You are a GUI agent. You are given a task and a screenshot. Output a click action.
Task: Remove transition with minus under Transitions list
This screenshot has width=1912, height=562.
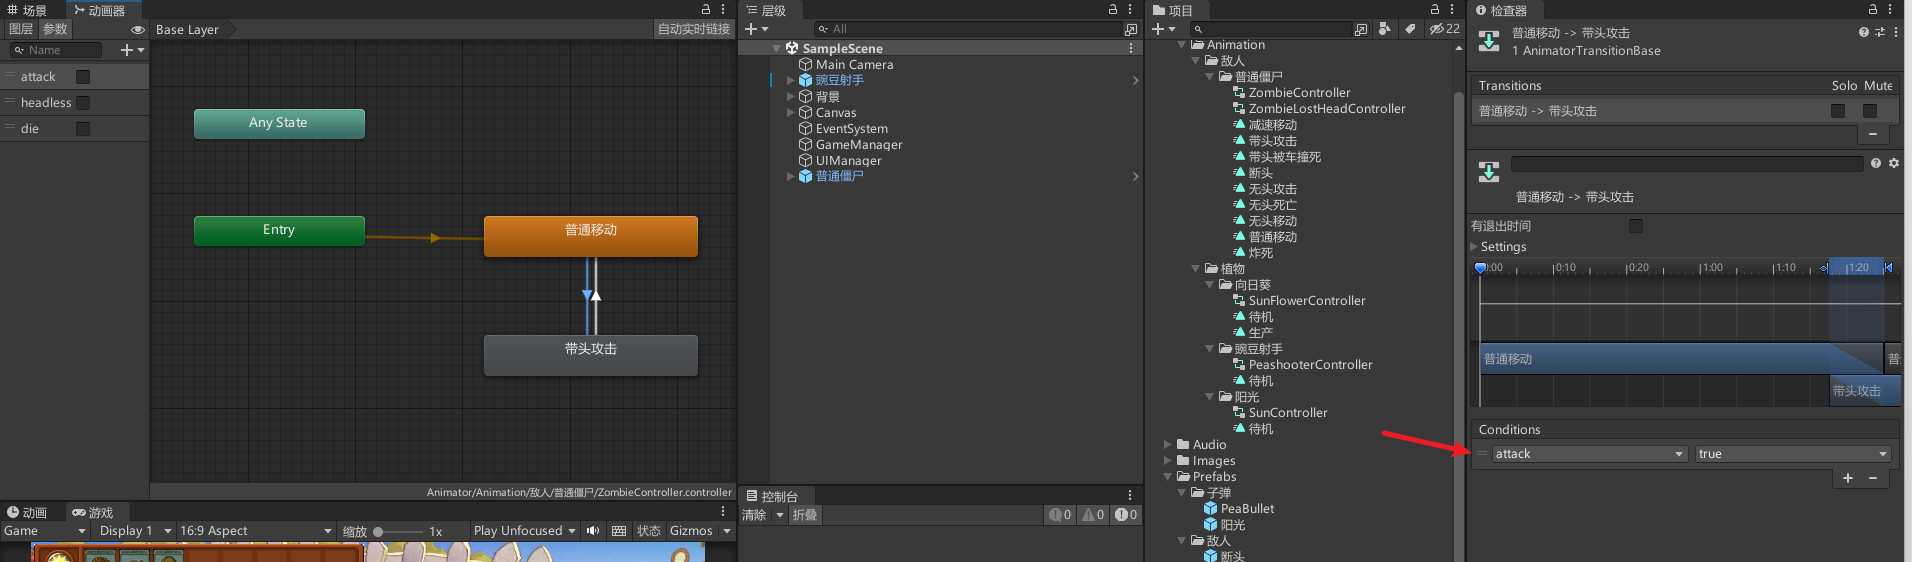pyautogui.click(x=1873, y=134)
